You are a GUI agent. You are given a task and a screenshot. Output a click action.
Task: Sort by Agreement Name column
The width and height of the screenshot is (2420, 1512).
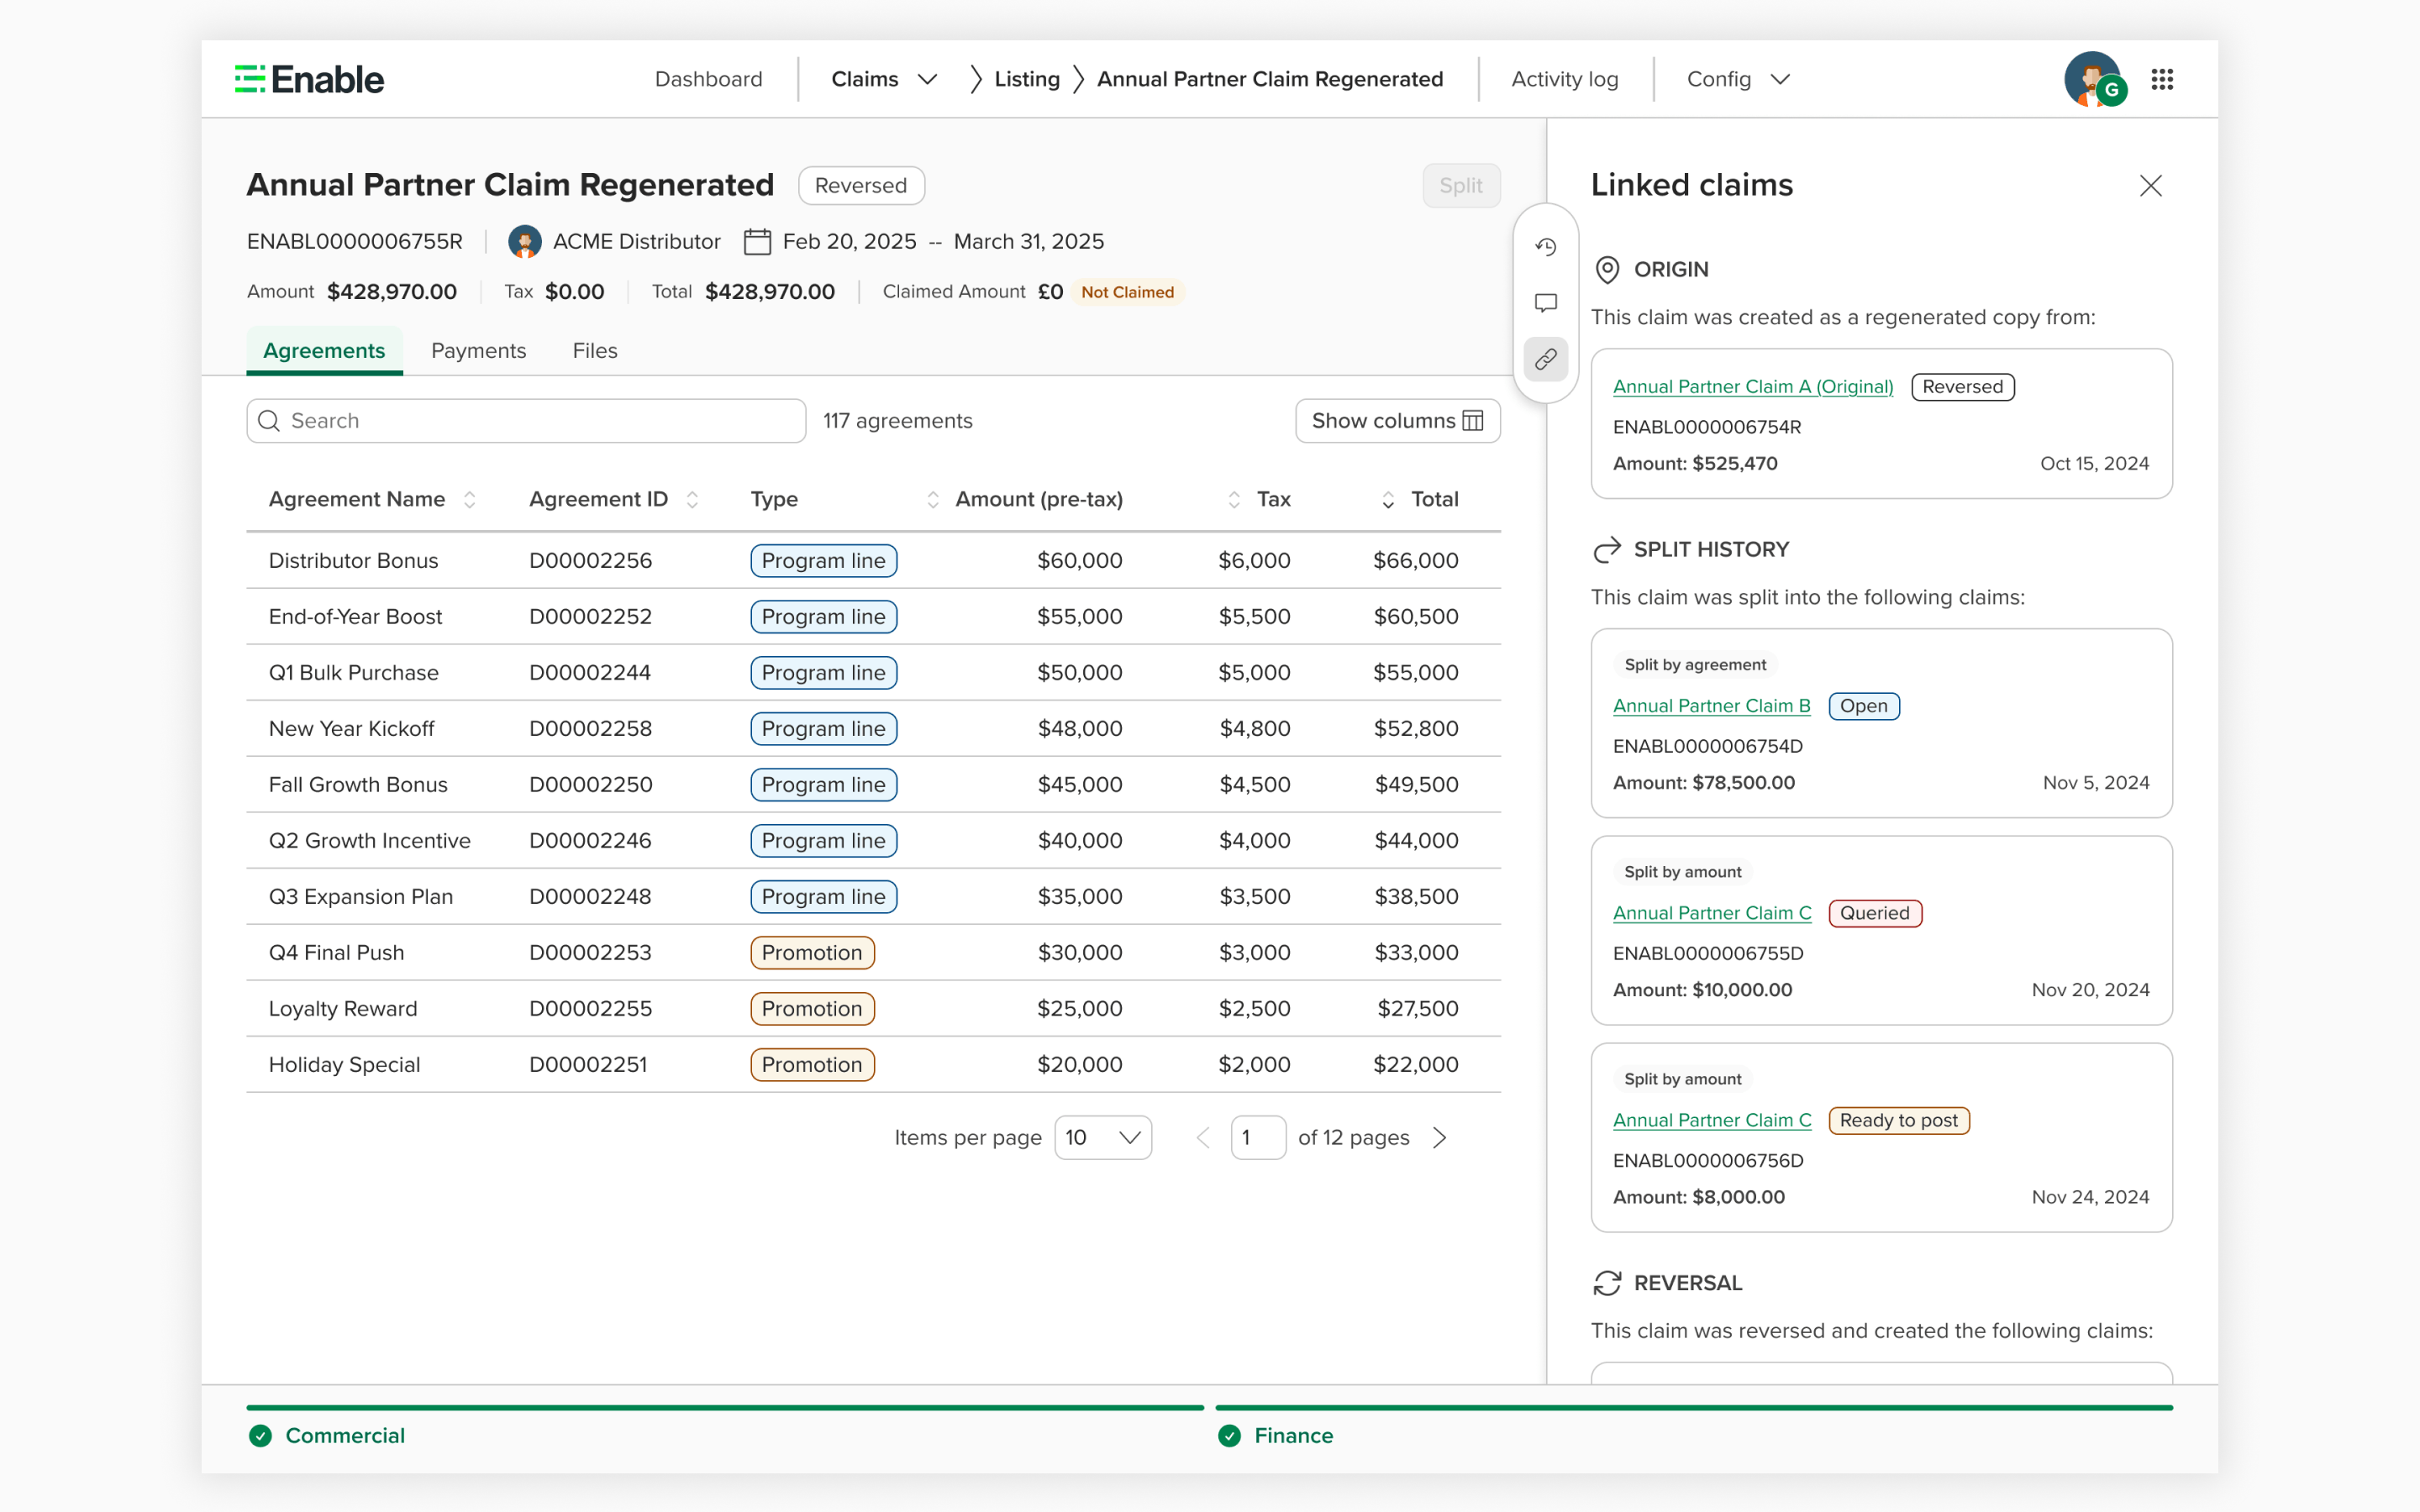coord(470,500)
